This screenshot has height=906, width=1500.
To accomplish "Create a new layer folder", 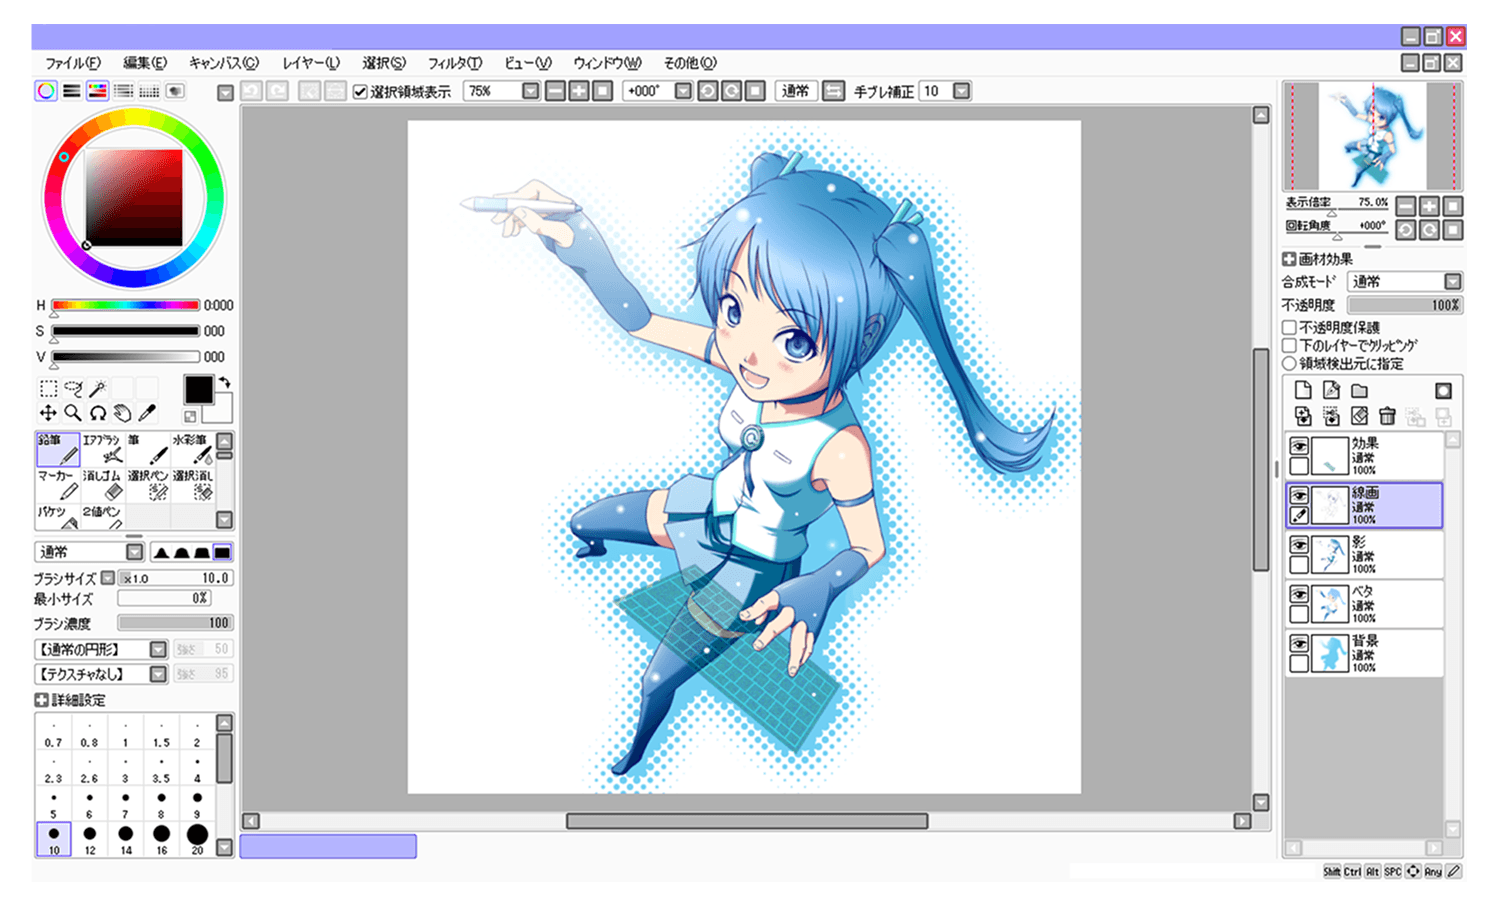I will click(x=1359, y=390).
